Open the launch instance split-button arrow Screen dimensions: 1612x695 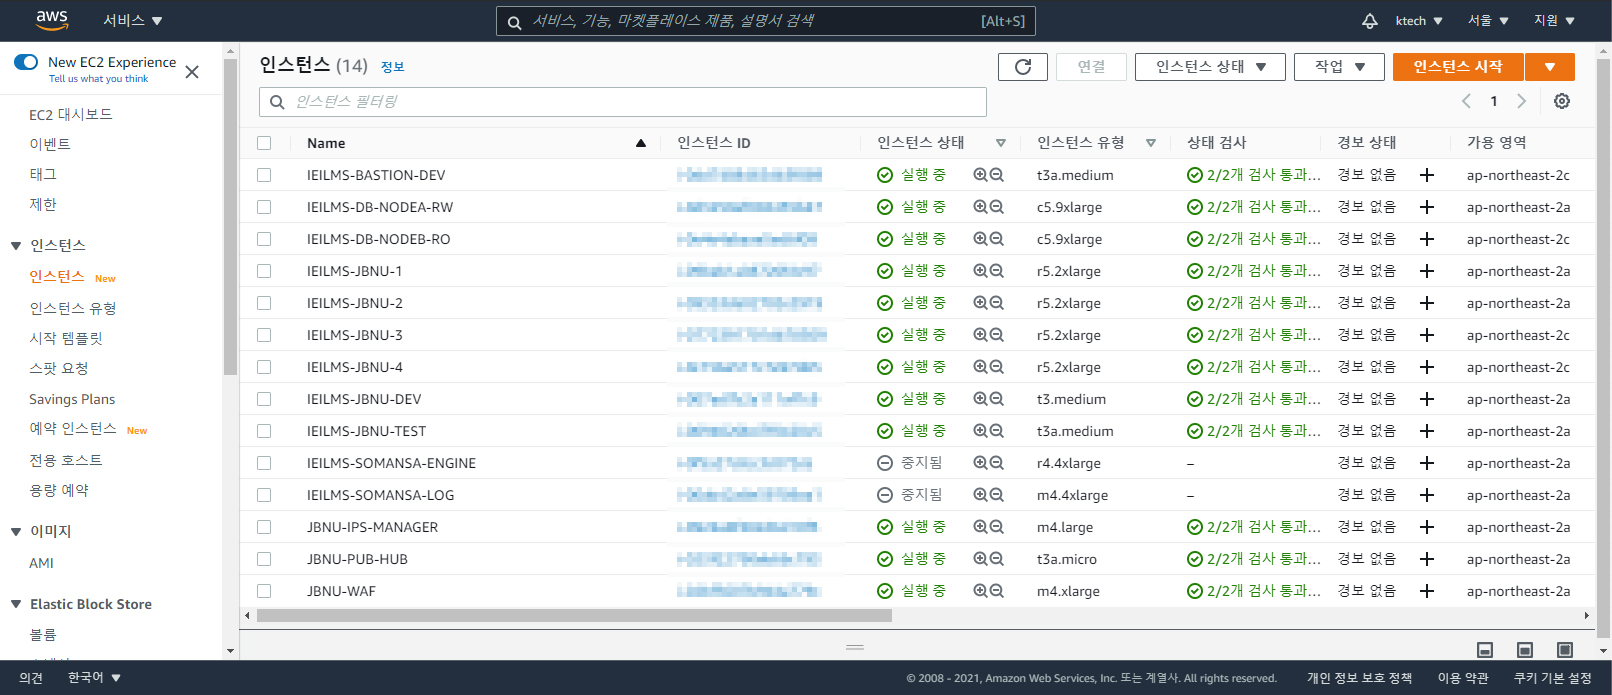pos(1550,67)
